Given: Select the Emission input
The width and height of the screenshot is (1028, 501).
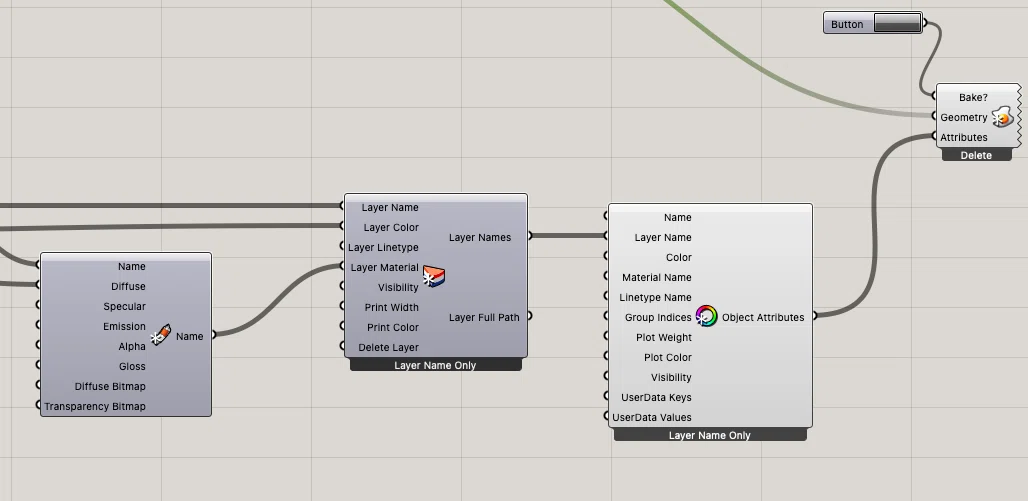Looking at the screenshot, I should click(x=125, y=327).
